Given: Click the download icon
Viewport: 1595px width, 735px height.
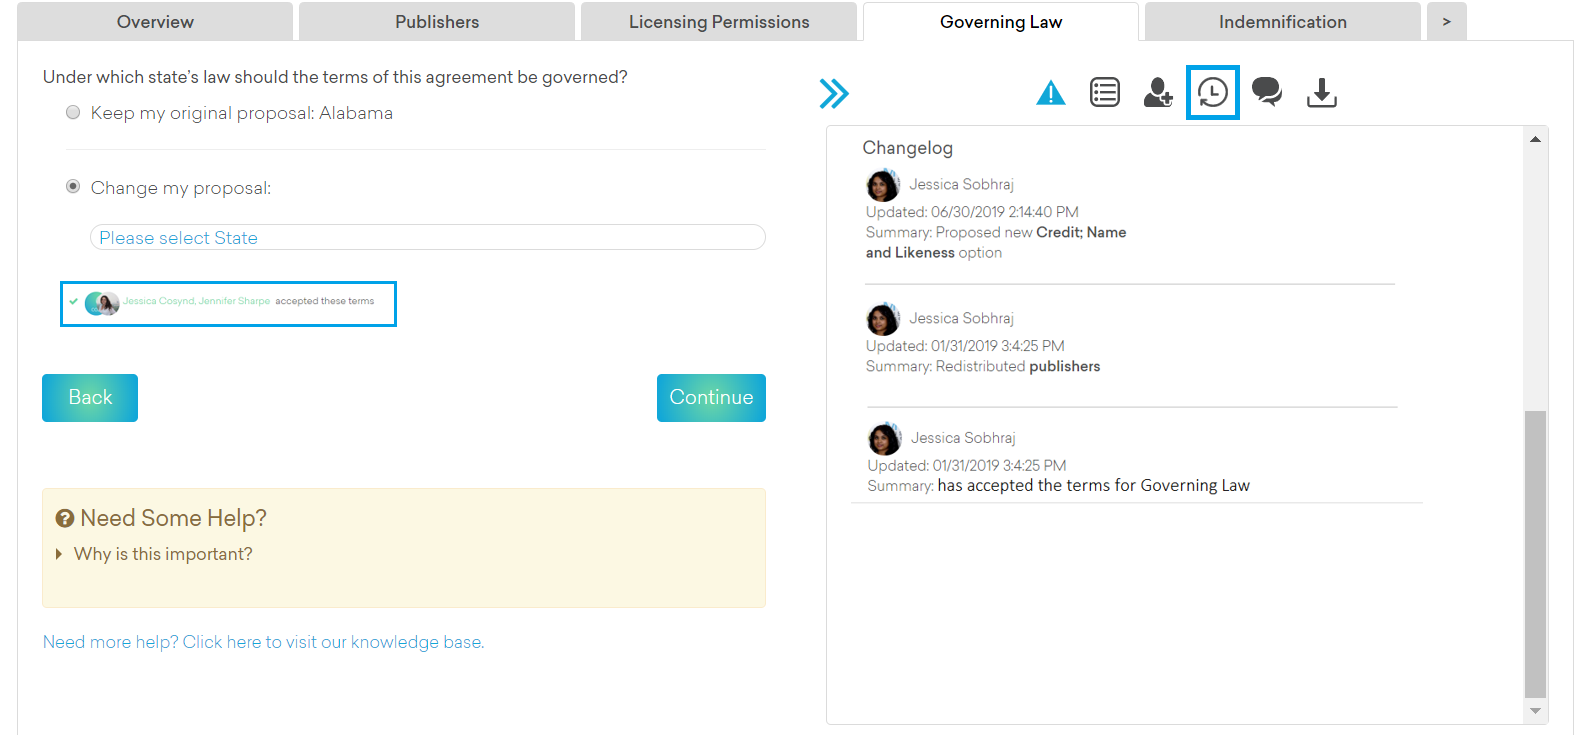Looking at the screenshot, I should point(1321,93).
